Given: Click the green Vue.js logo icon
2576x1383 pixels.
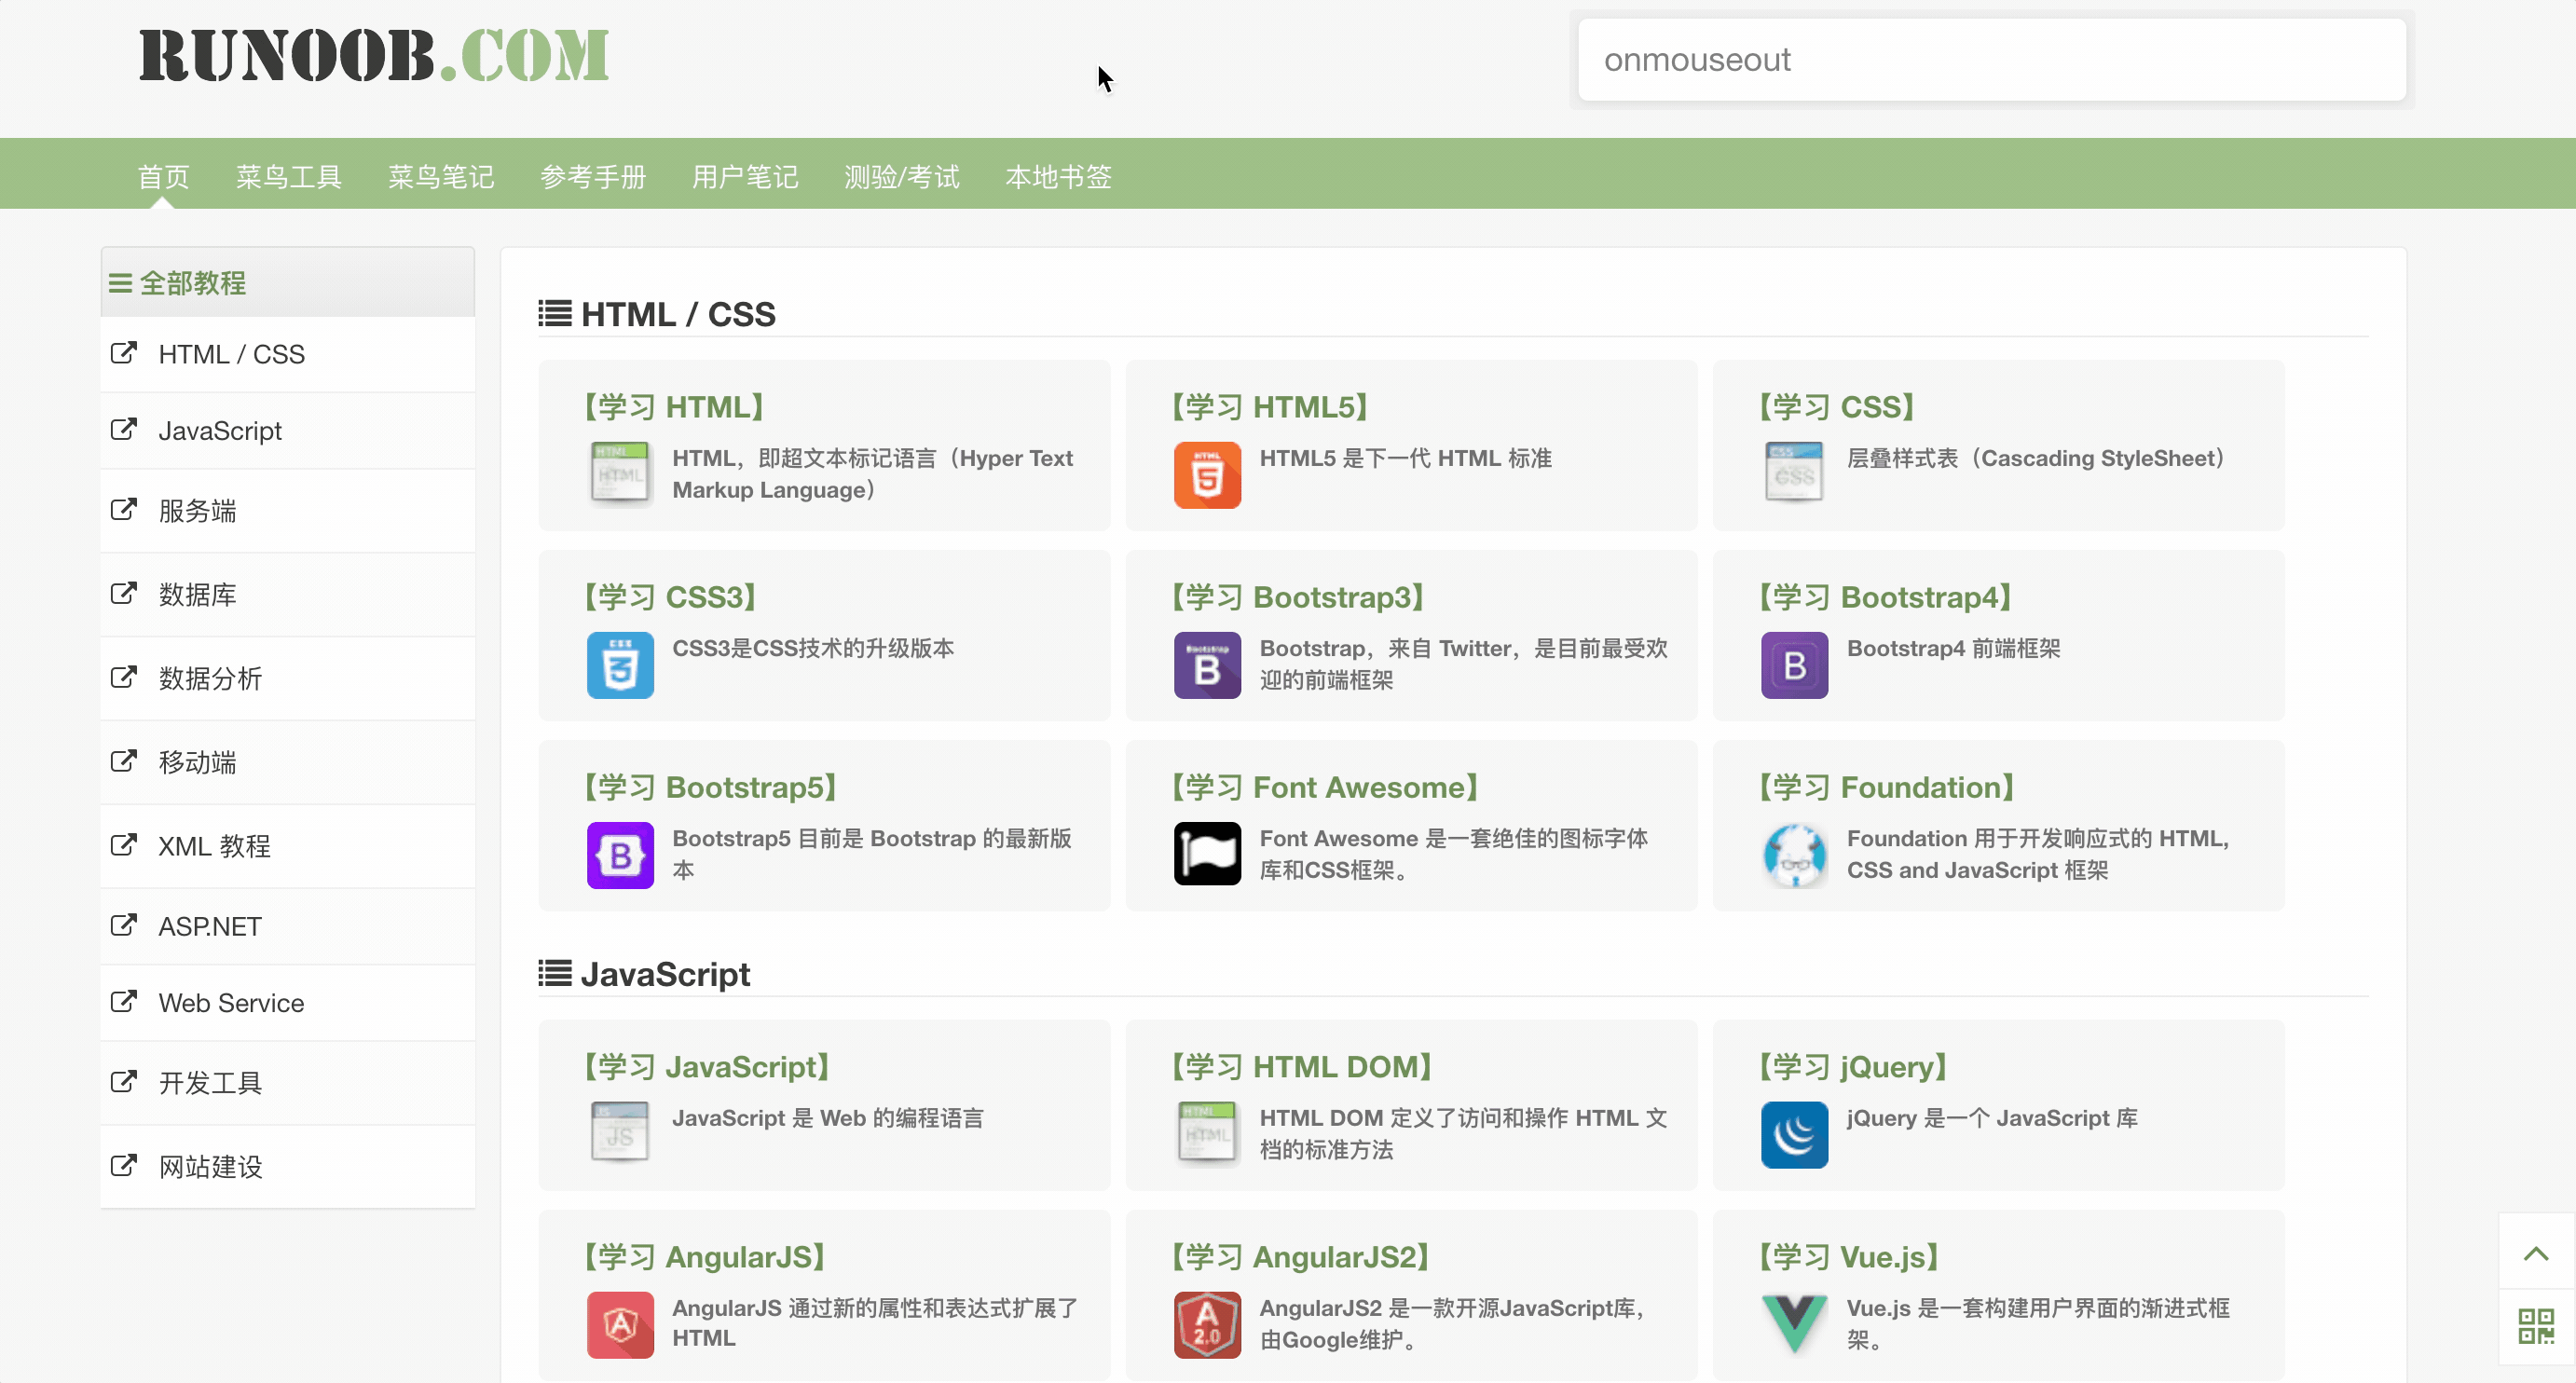Looking at the screenshot, I should (1794, 1323).
